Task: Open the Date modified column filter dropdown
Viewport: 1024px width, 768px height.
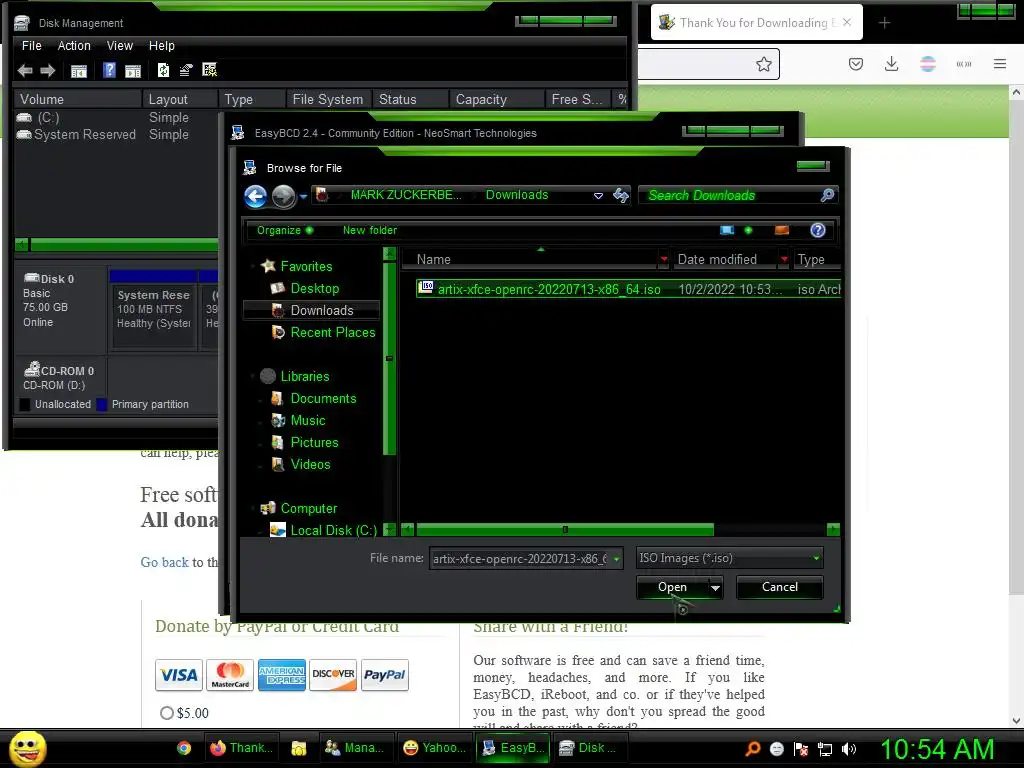Action: [784, 259]
